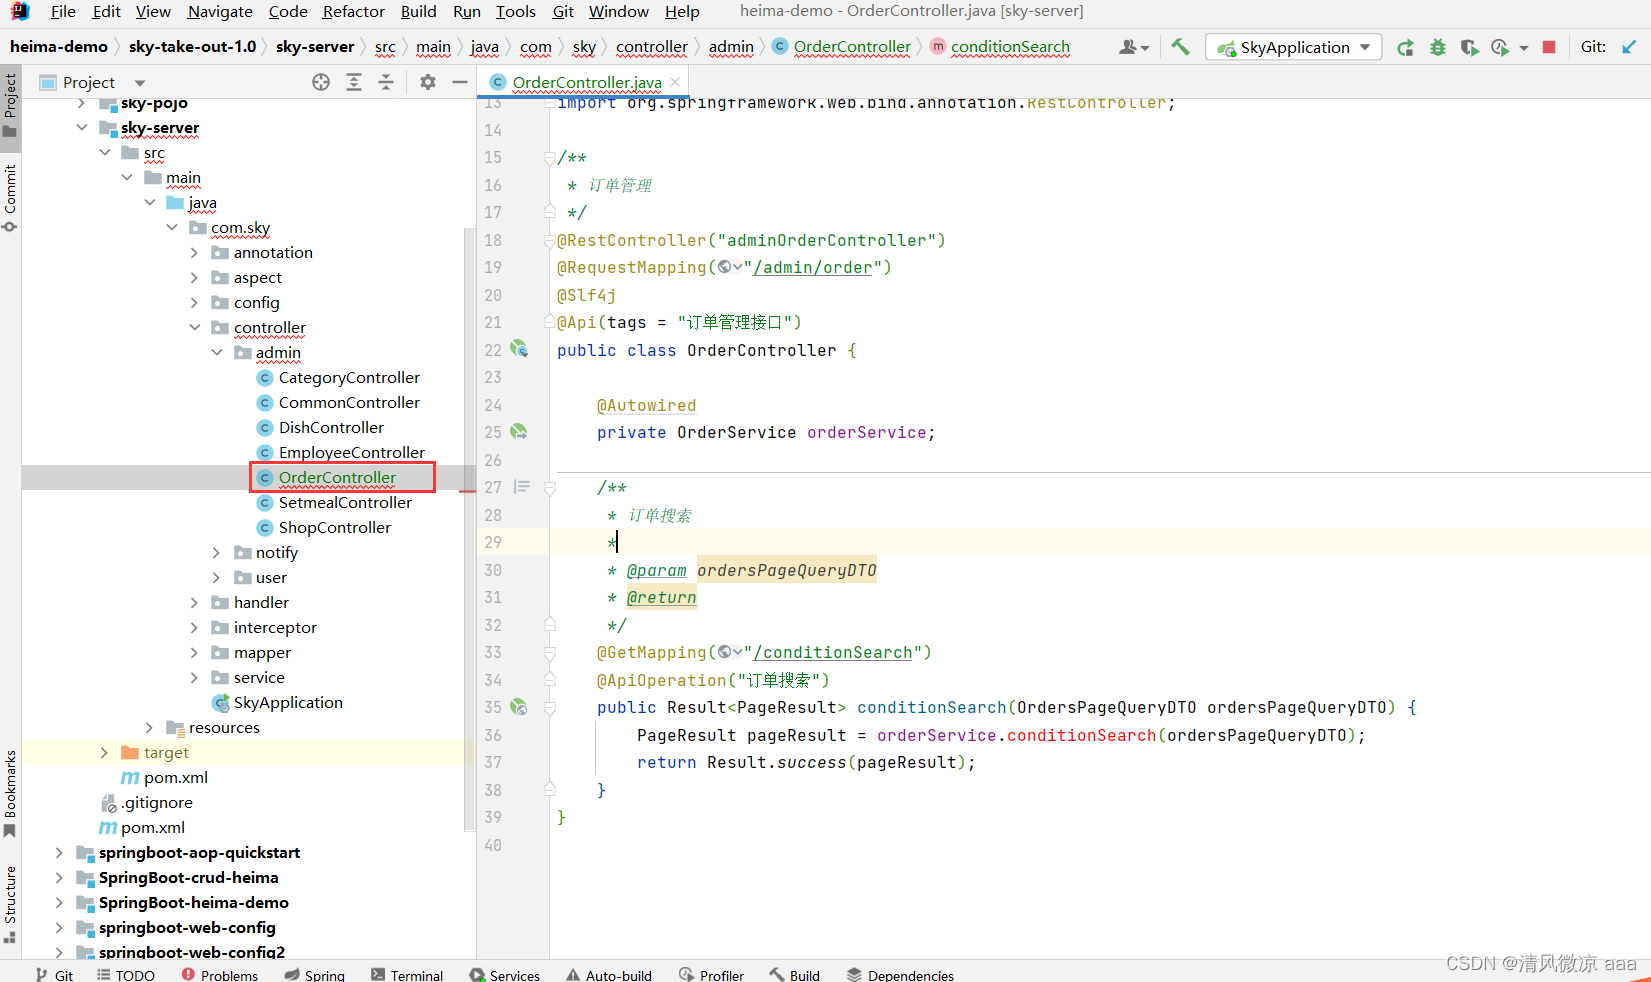Expand the notify package
Screen dimensions: 1651x982
click(216, 552)
